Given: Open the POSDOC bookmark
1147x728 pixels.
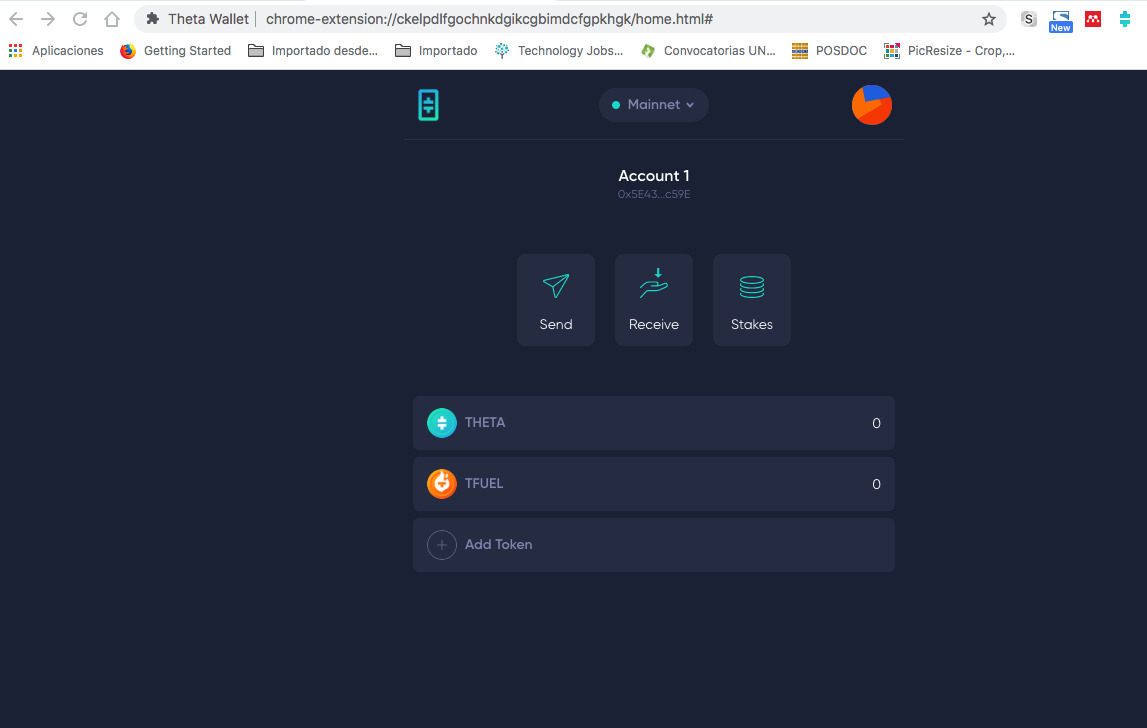Looking at the screenshot, I should pos(829,50).
